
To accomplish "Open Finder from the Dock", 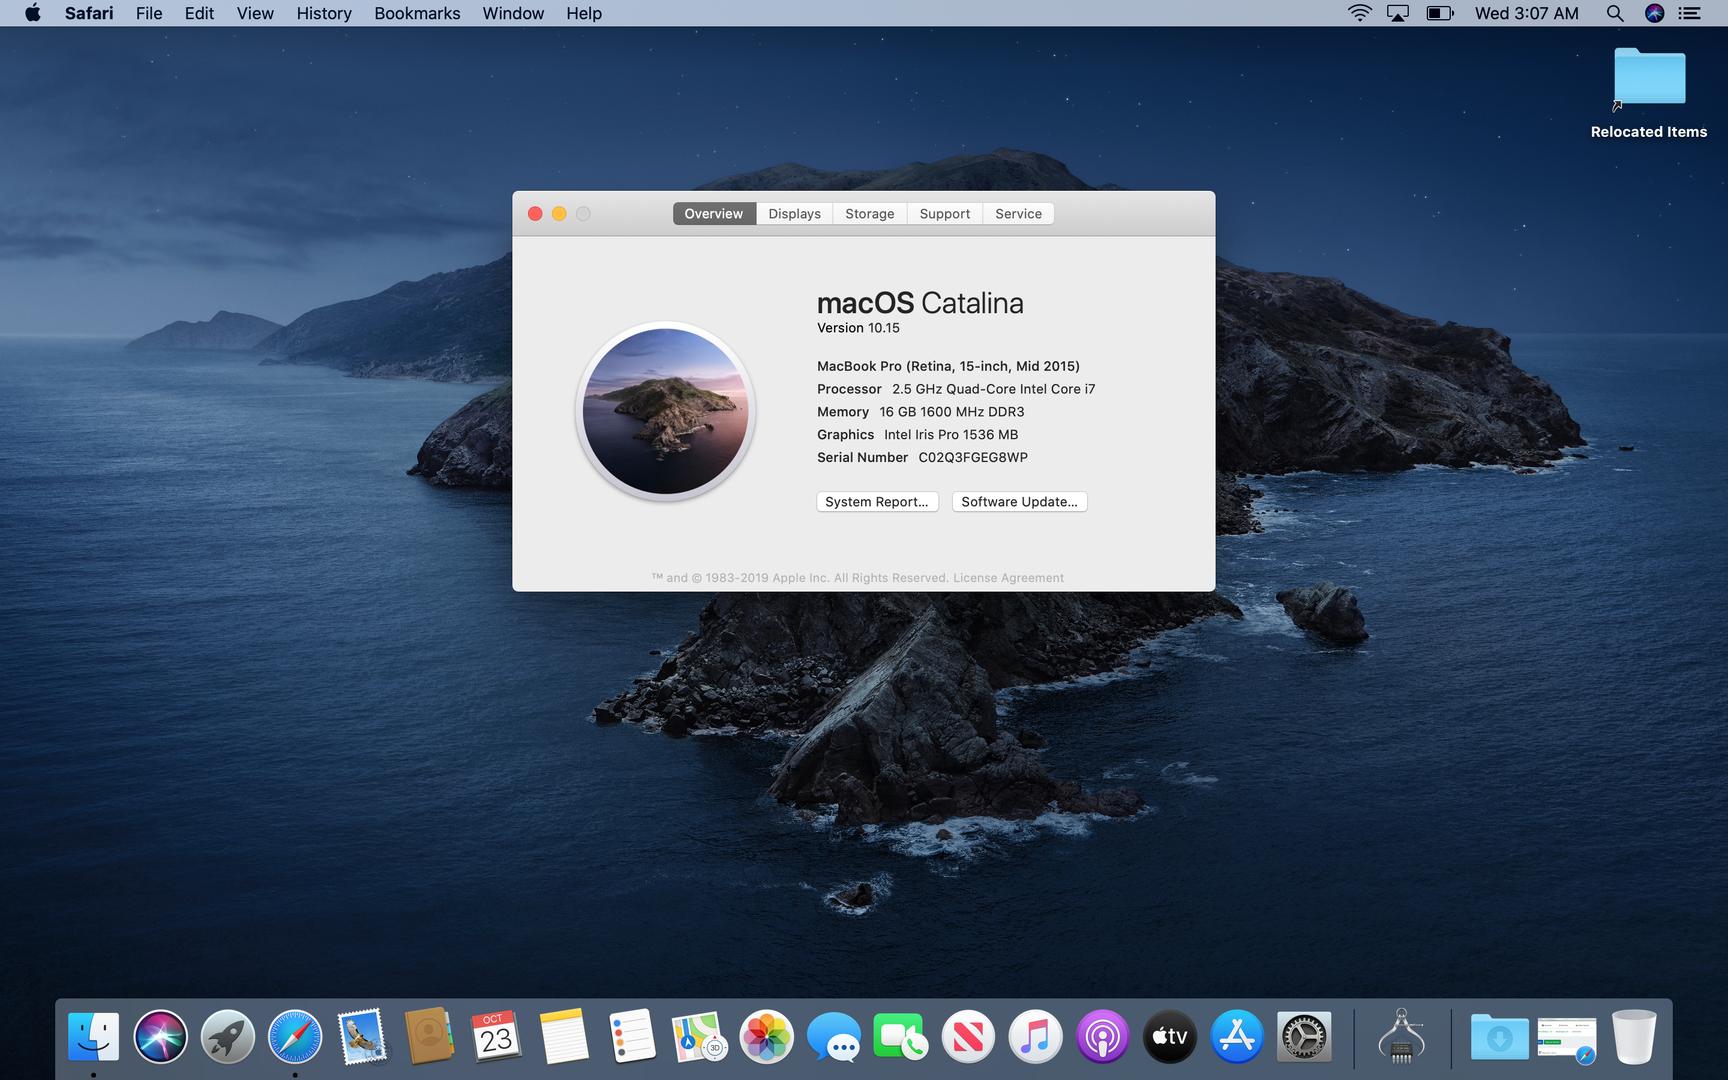I will tap(94, 1036).
